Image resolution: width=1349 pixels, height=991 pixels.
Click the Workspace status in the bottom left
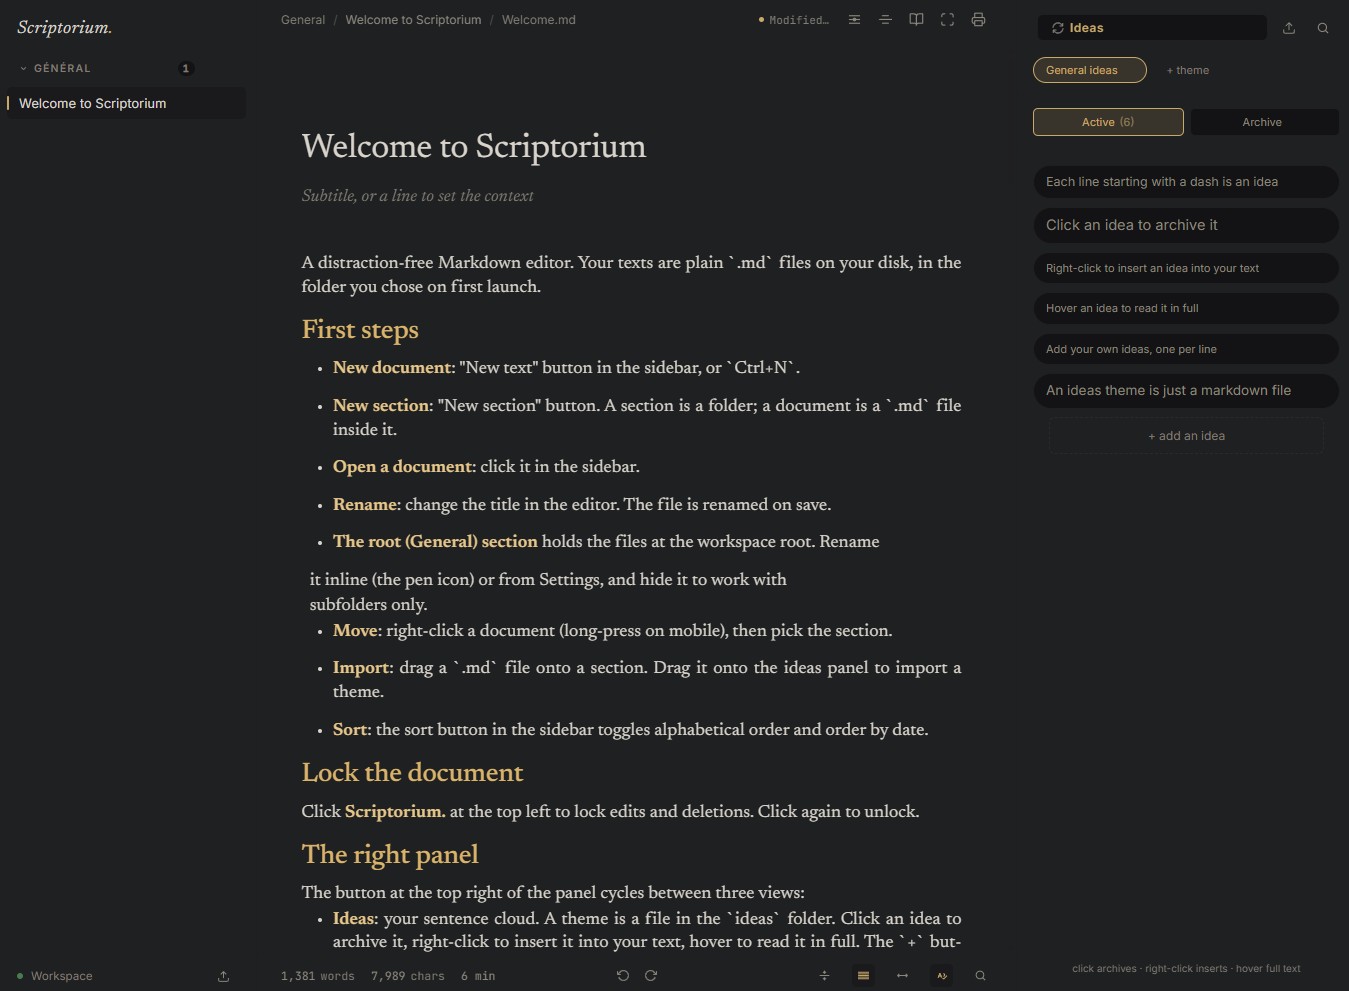[x=55, y=976]
